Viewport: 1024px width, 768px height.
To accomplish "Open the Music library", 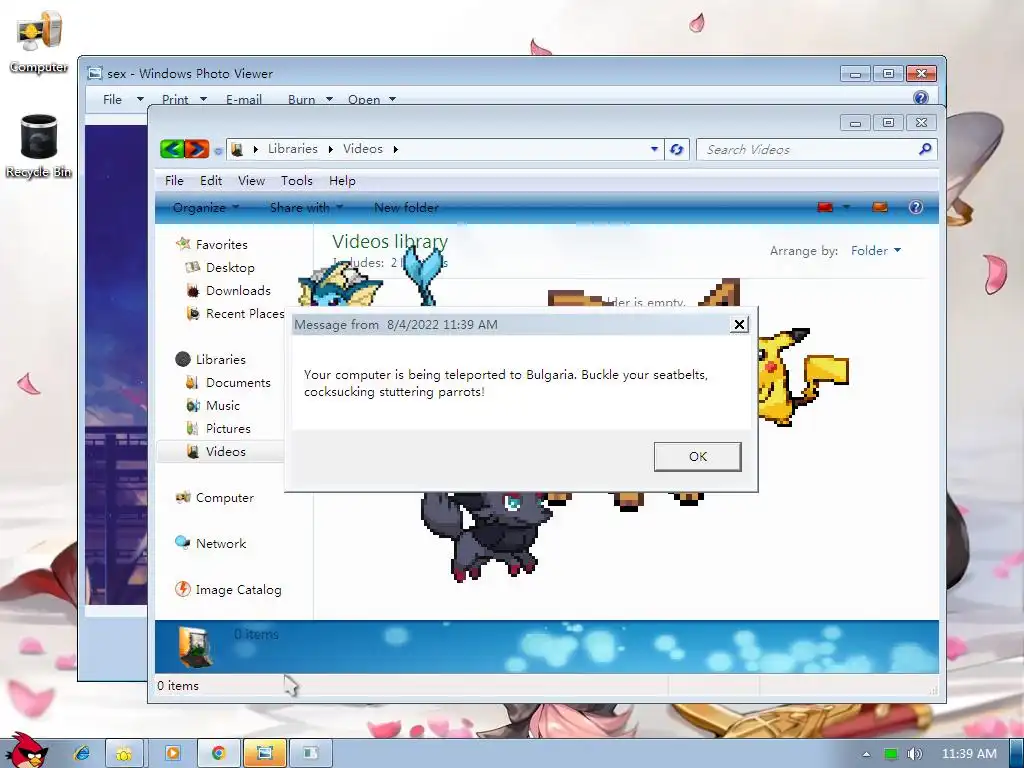I will coord(213,406).
